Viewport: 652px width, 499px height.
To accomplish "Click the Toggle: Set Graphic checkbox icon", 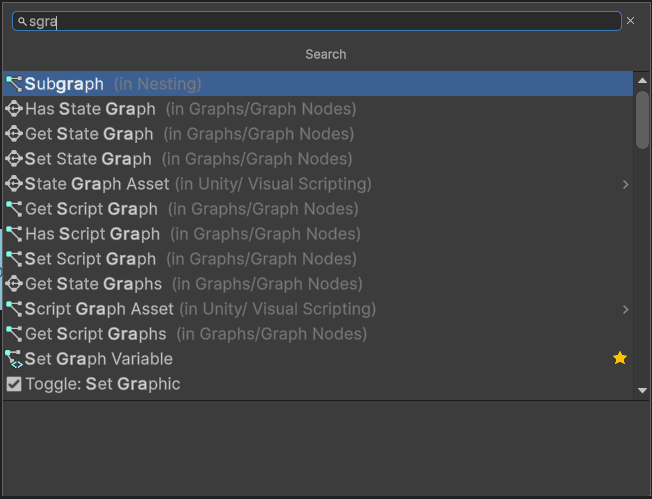I will (x=14, y=384).
